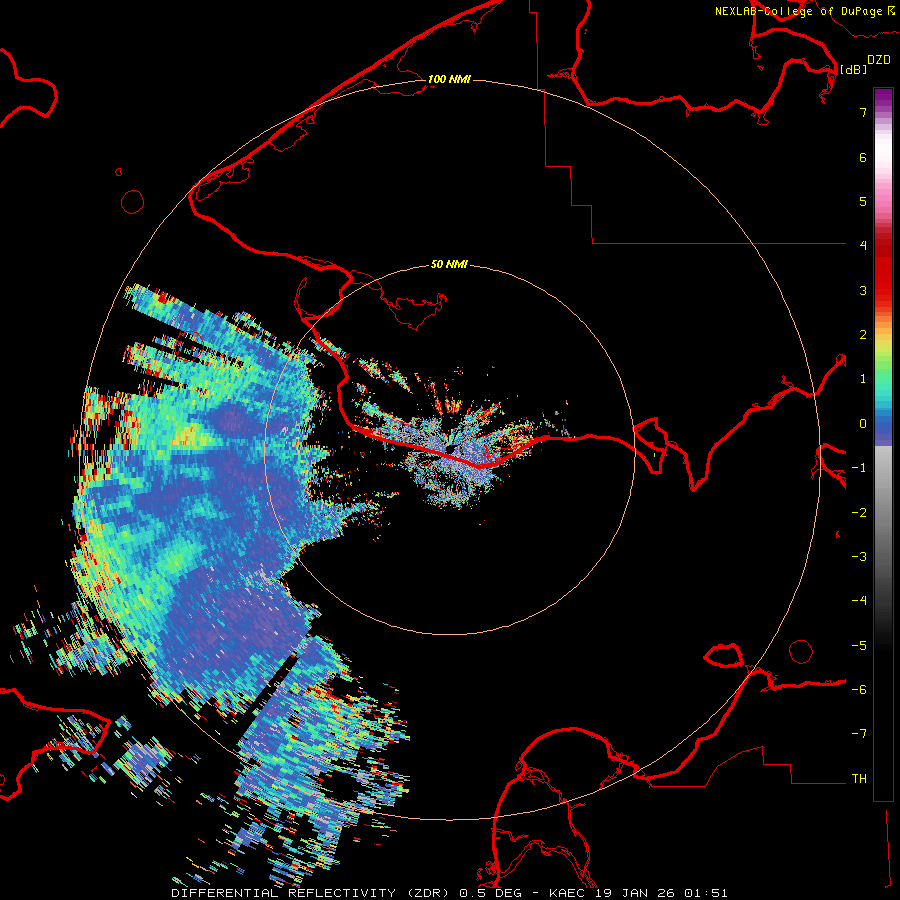Click the radar site center of the range rings
Viewport: 900px width, 900px height.
tap(449, 449)
